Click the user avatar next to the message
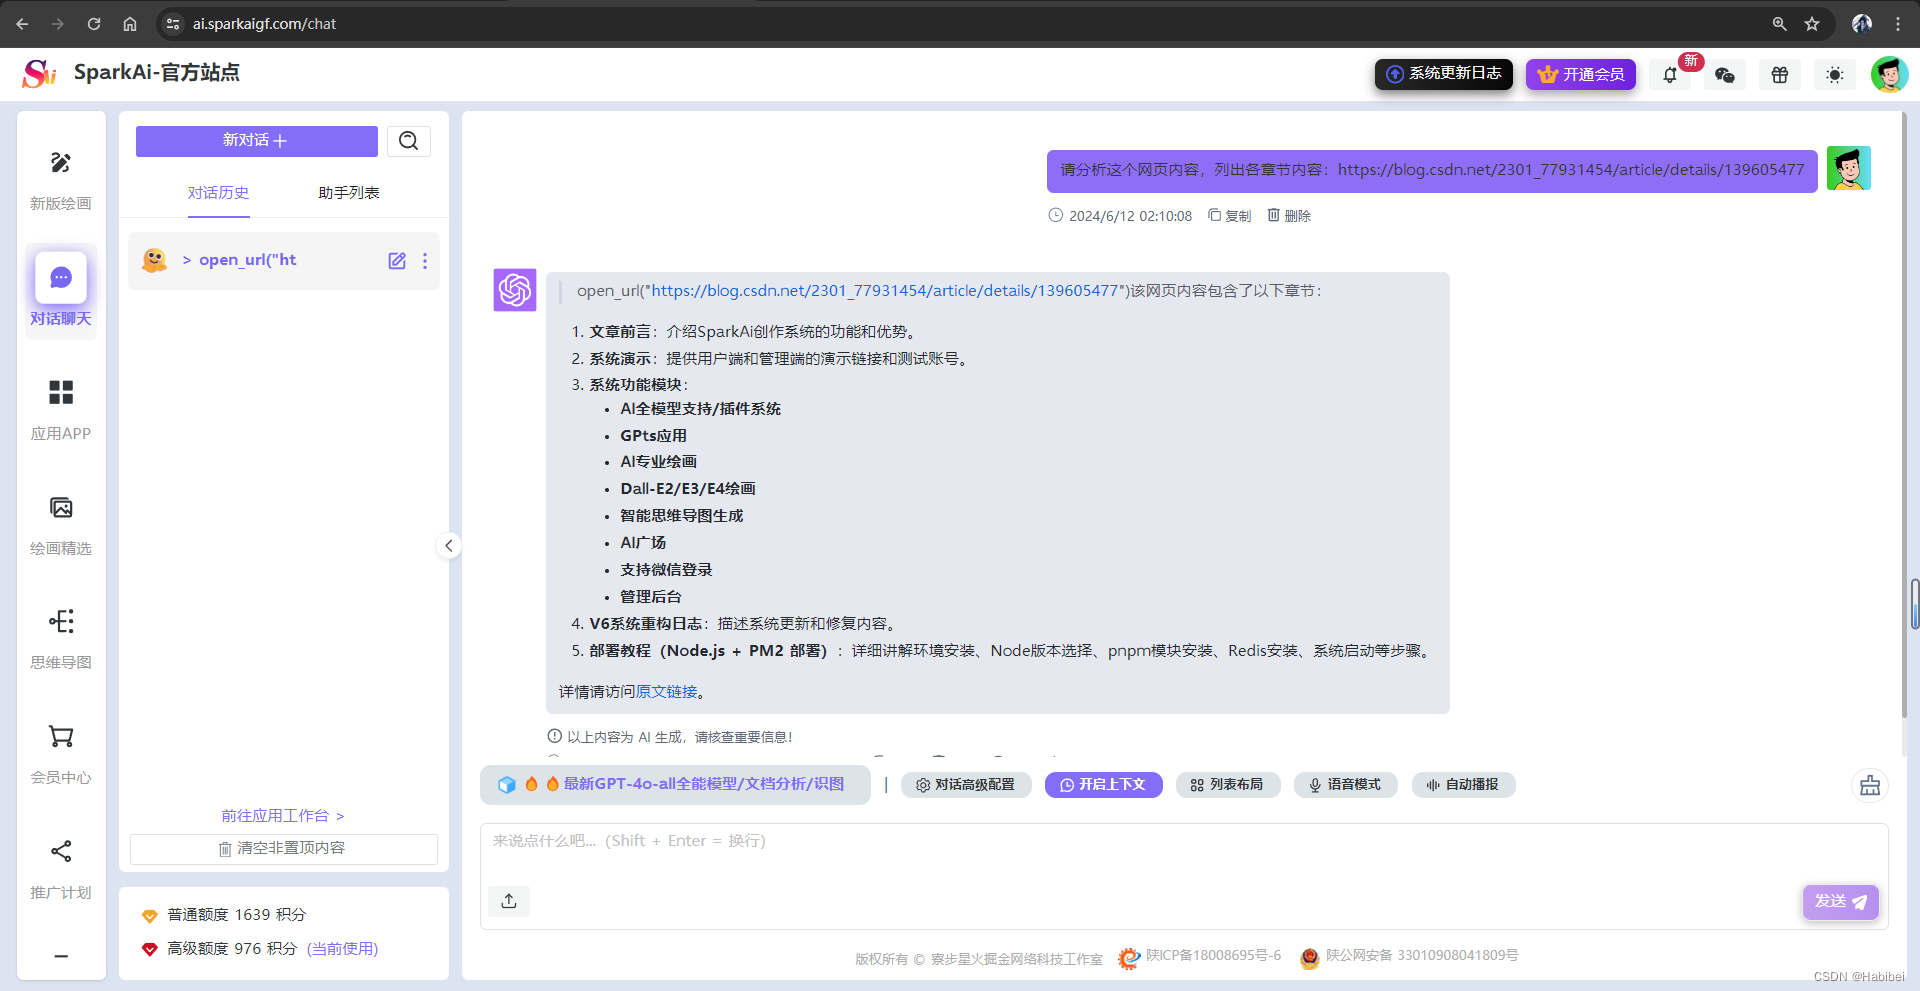 (x=1849, y=168)
